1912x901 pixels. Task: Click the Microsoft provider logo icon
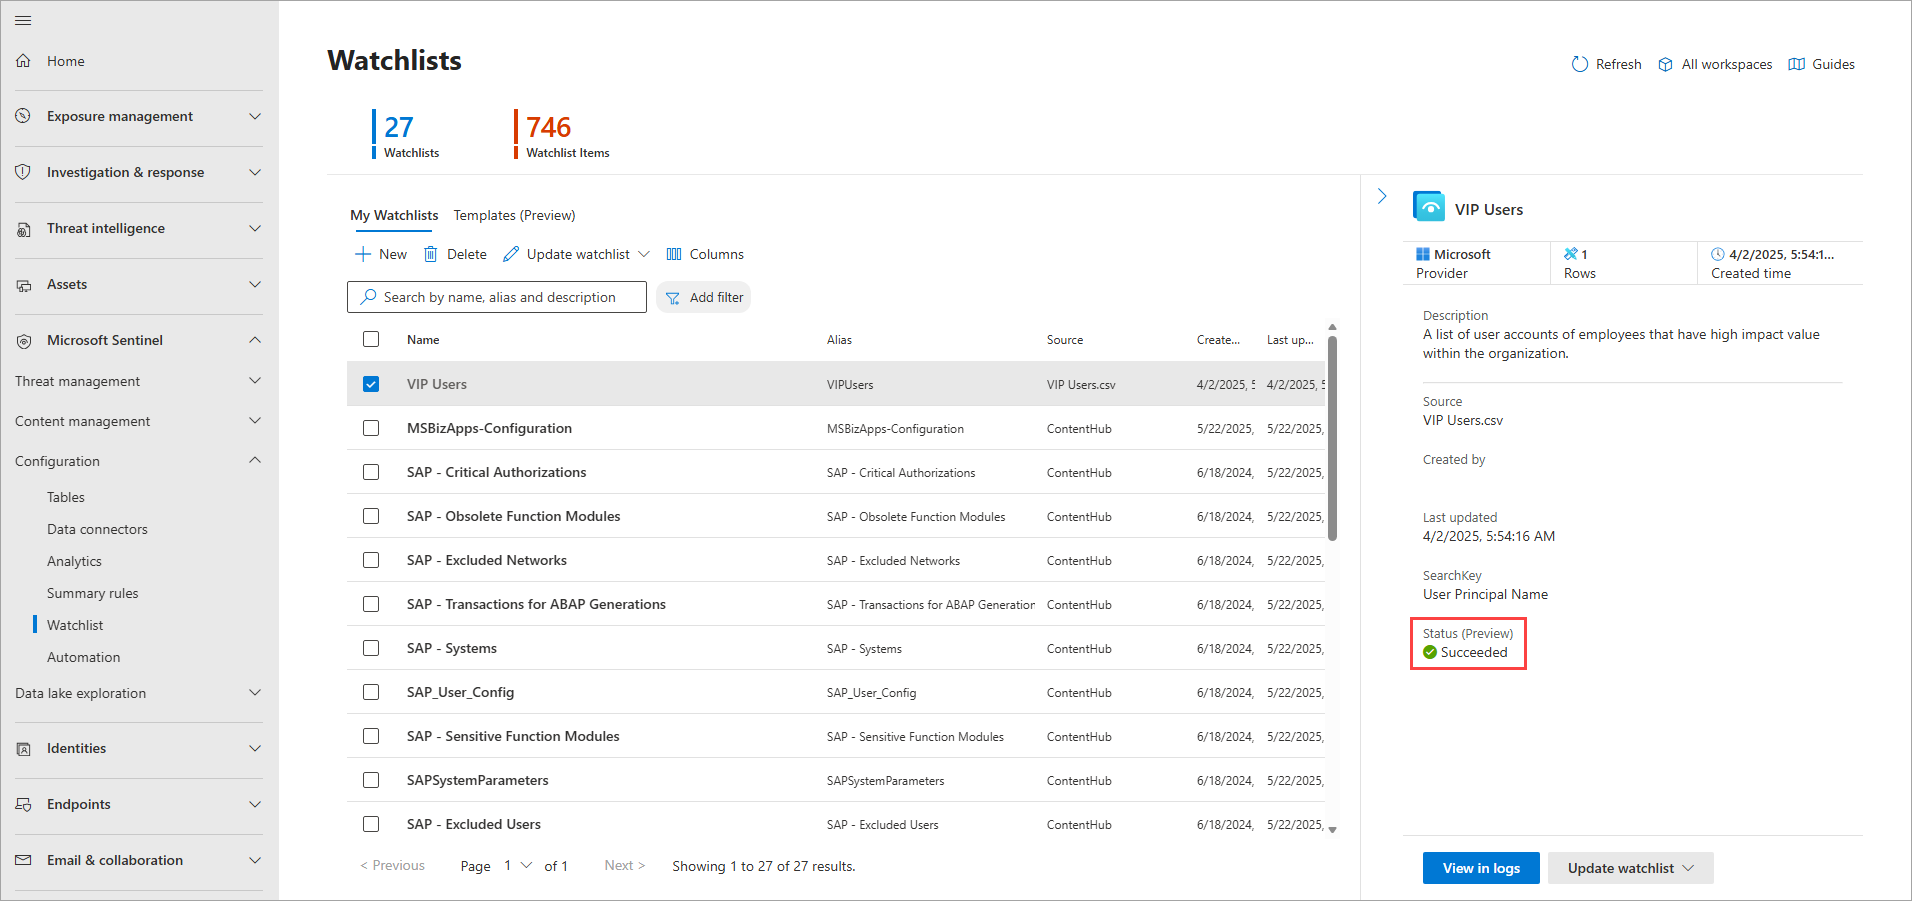pyautogui.click(x=1422, y=254)
